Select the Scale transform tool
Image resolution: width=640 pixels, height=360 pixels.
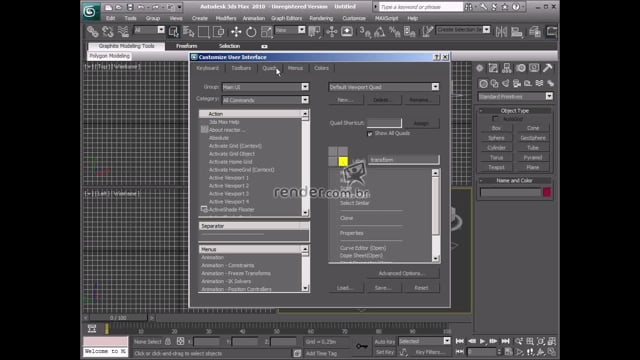tap(266, 31)
